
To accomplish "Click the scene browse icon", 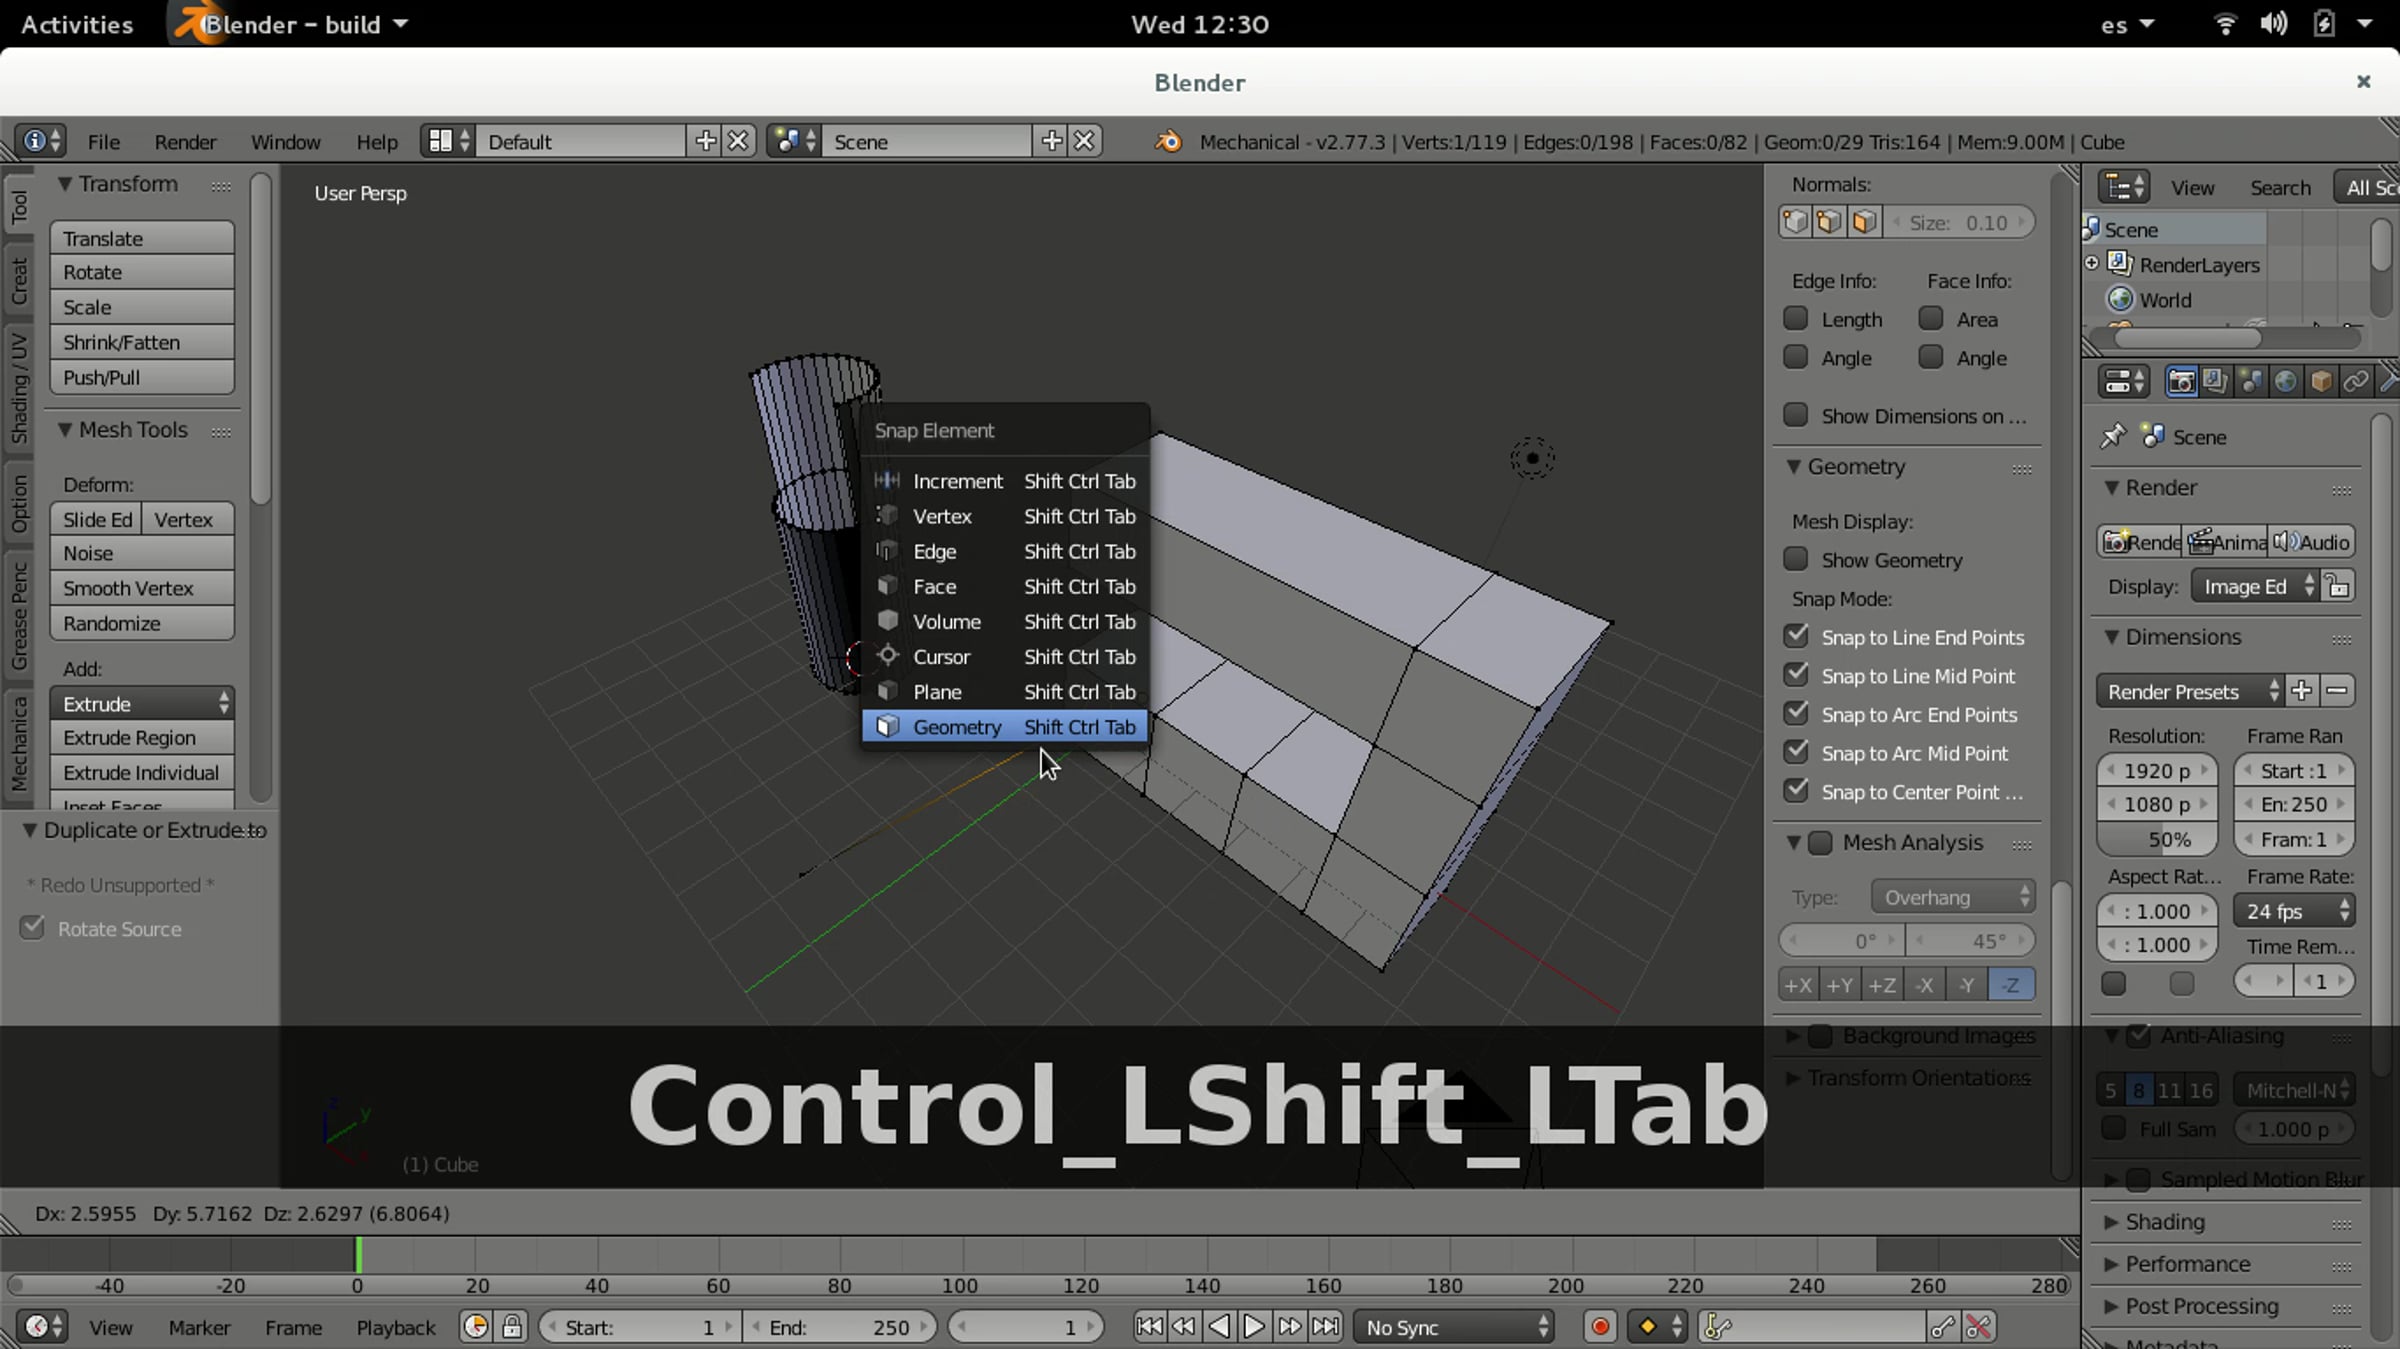I will [x=795, y=141].
